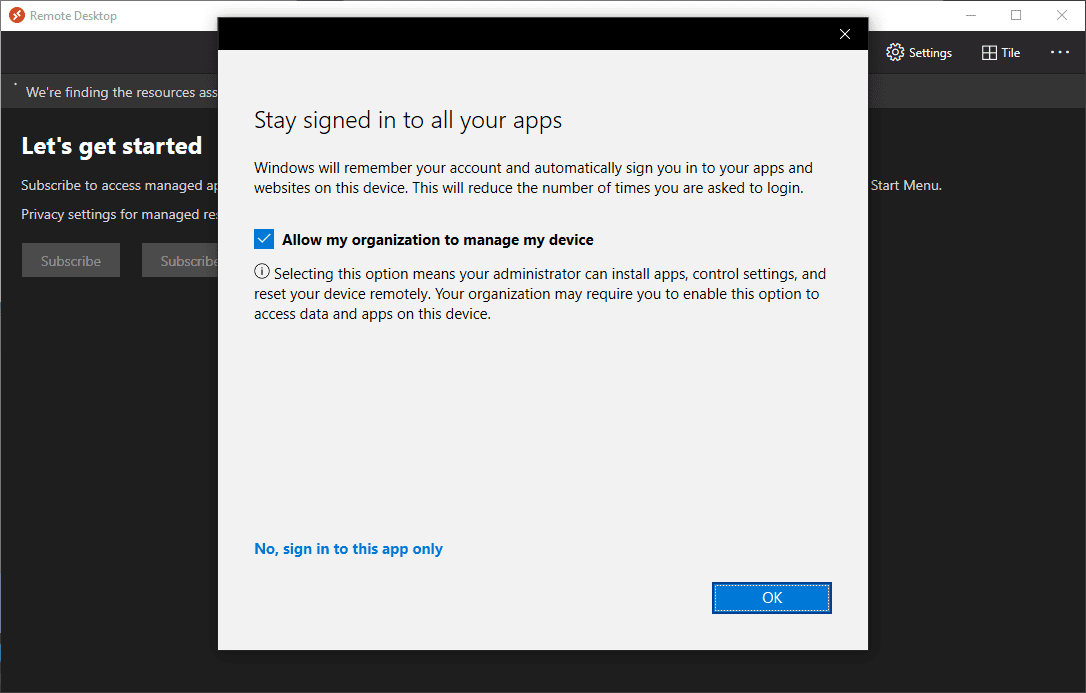Maximize the Remote Desktop window
1086x693 pixels.
1016,15
